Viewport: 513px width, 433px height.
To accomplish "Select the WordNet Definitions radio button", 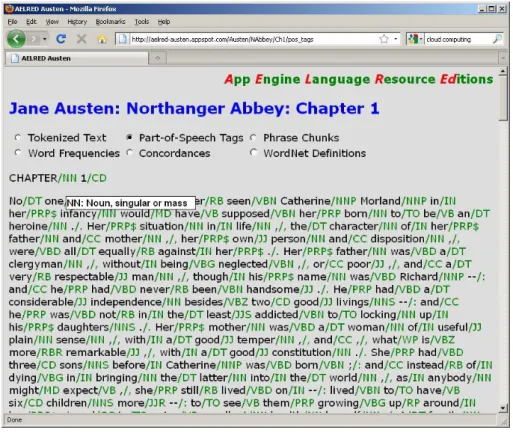I will point(253,153).
